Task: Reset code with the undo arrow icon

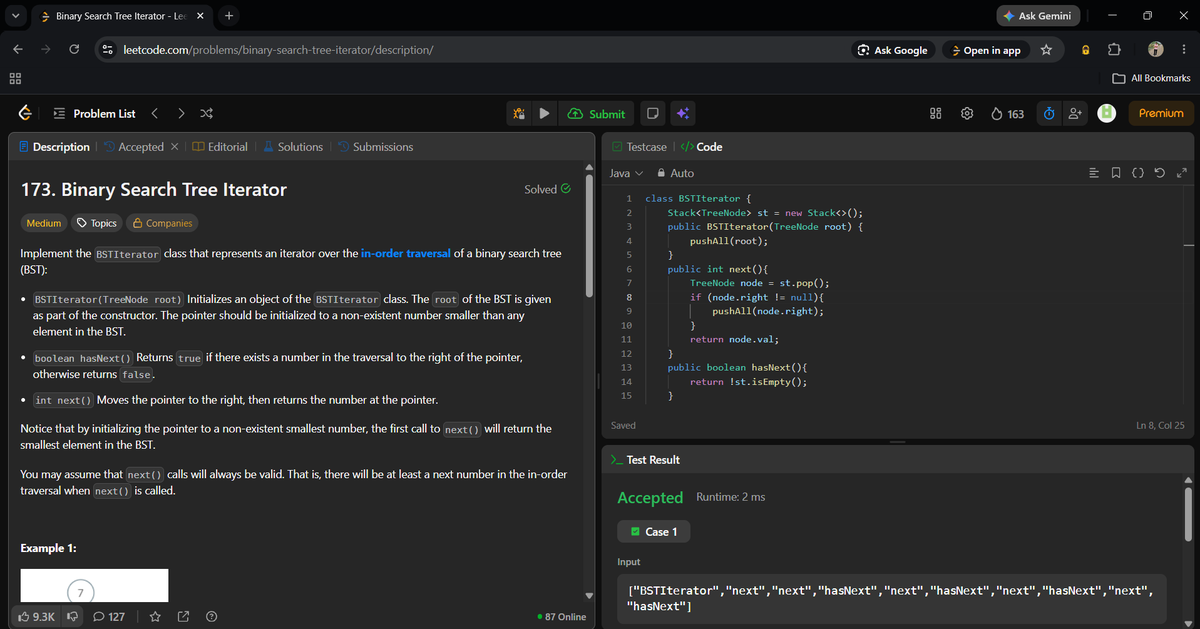Action: tap(1159, 174)
